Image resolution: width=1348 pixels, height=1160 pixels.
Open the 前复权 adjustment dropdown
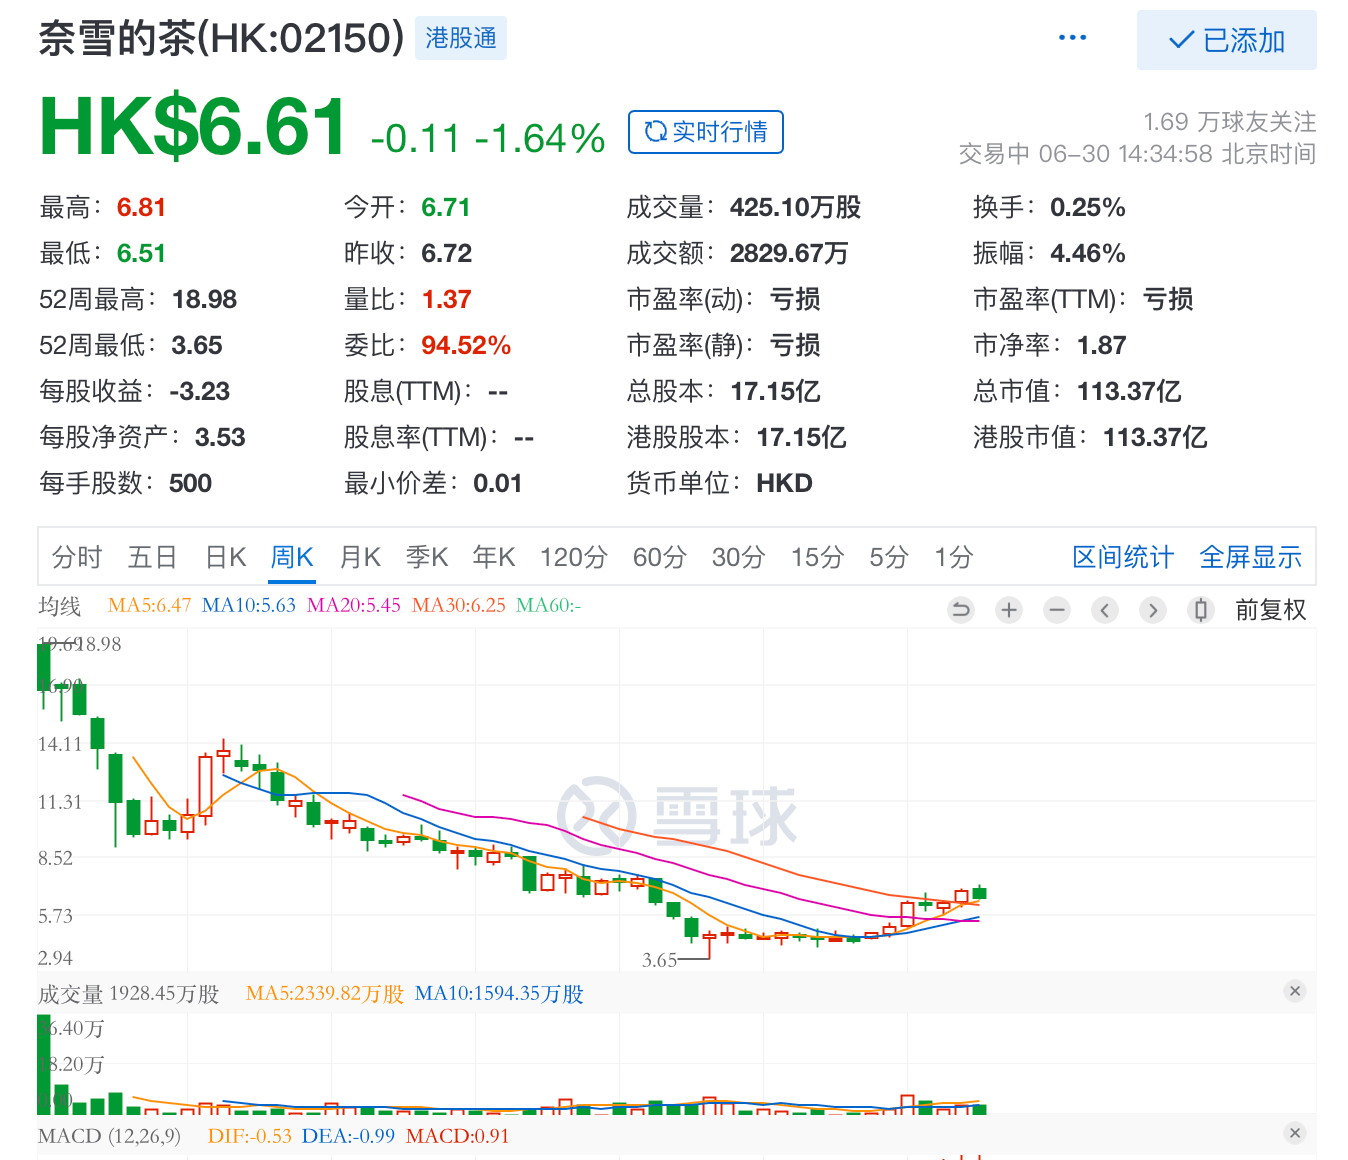tap(1271, 610)
